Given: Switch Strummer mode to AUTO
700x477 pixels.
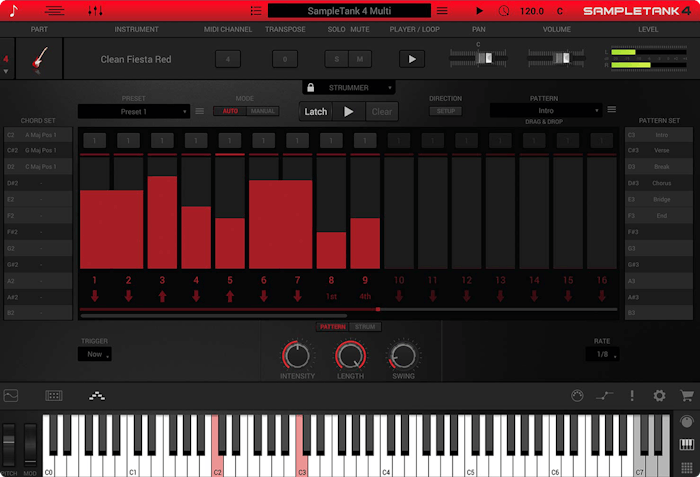Looking at the screenshot, I should click(x=230, y=111).
